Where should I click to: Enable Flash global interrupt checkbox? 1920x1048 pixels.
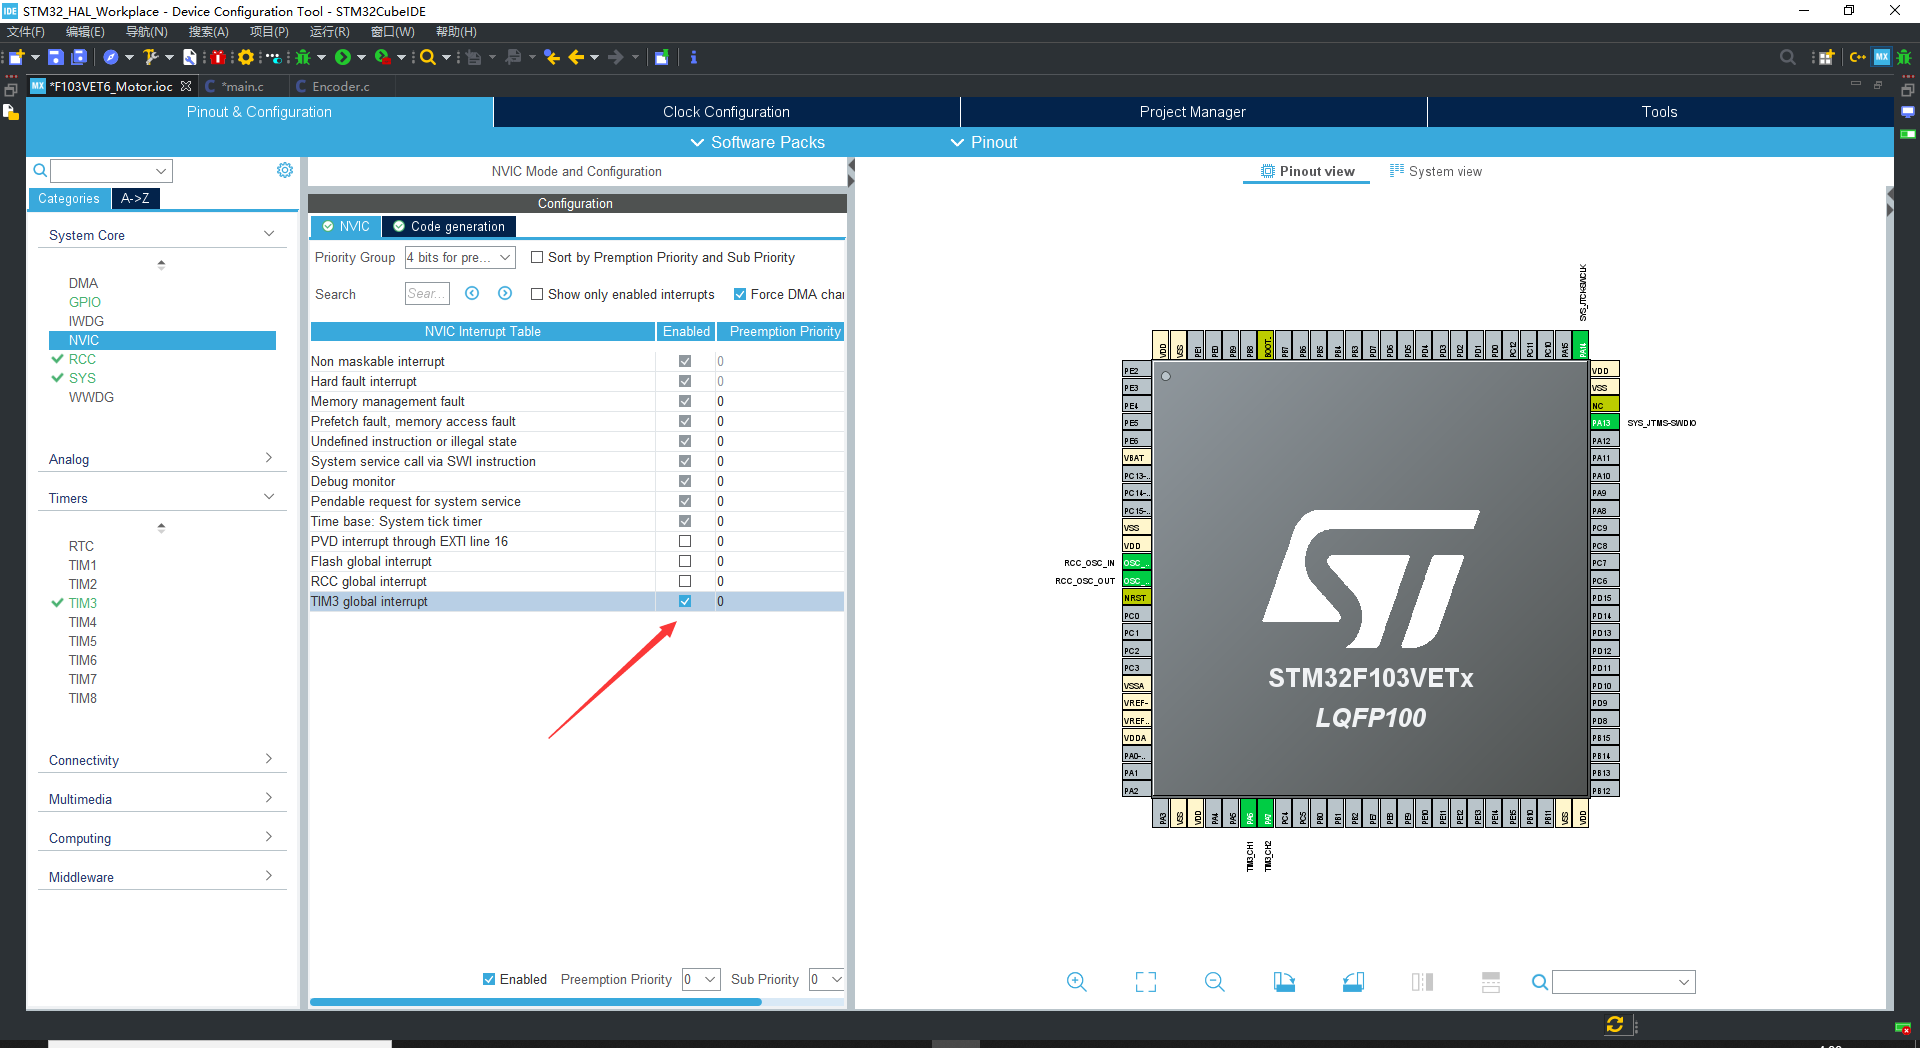[x=685, y=561]
